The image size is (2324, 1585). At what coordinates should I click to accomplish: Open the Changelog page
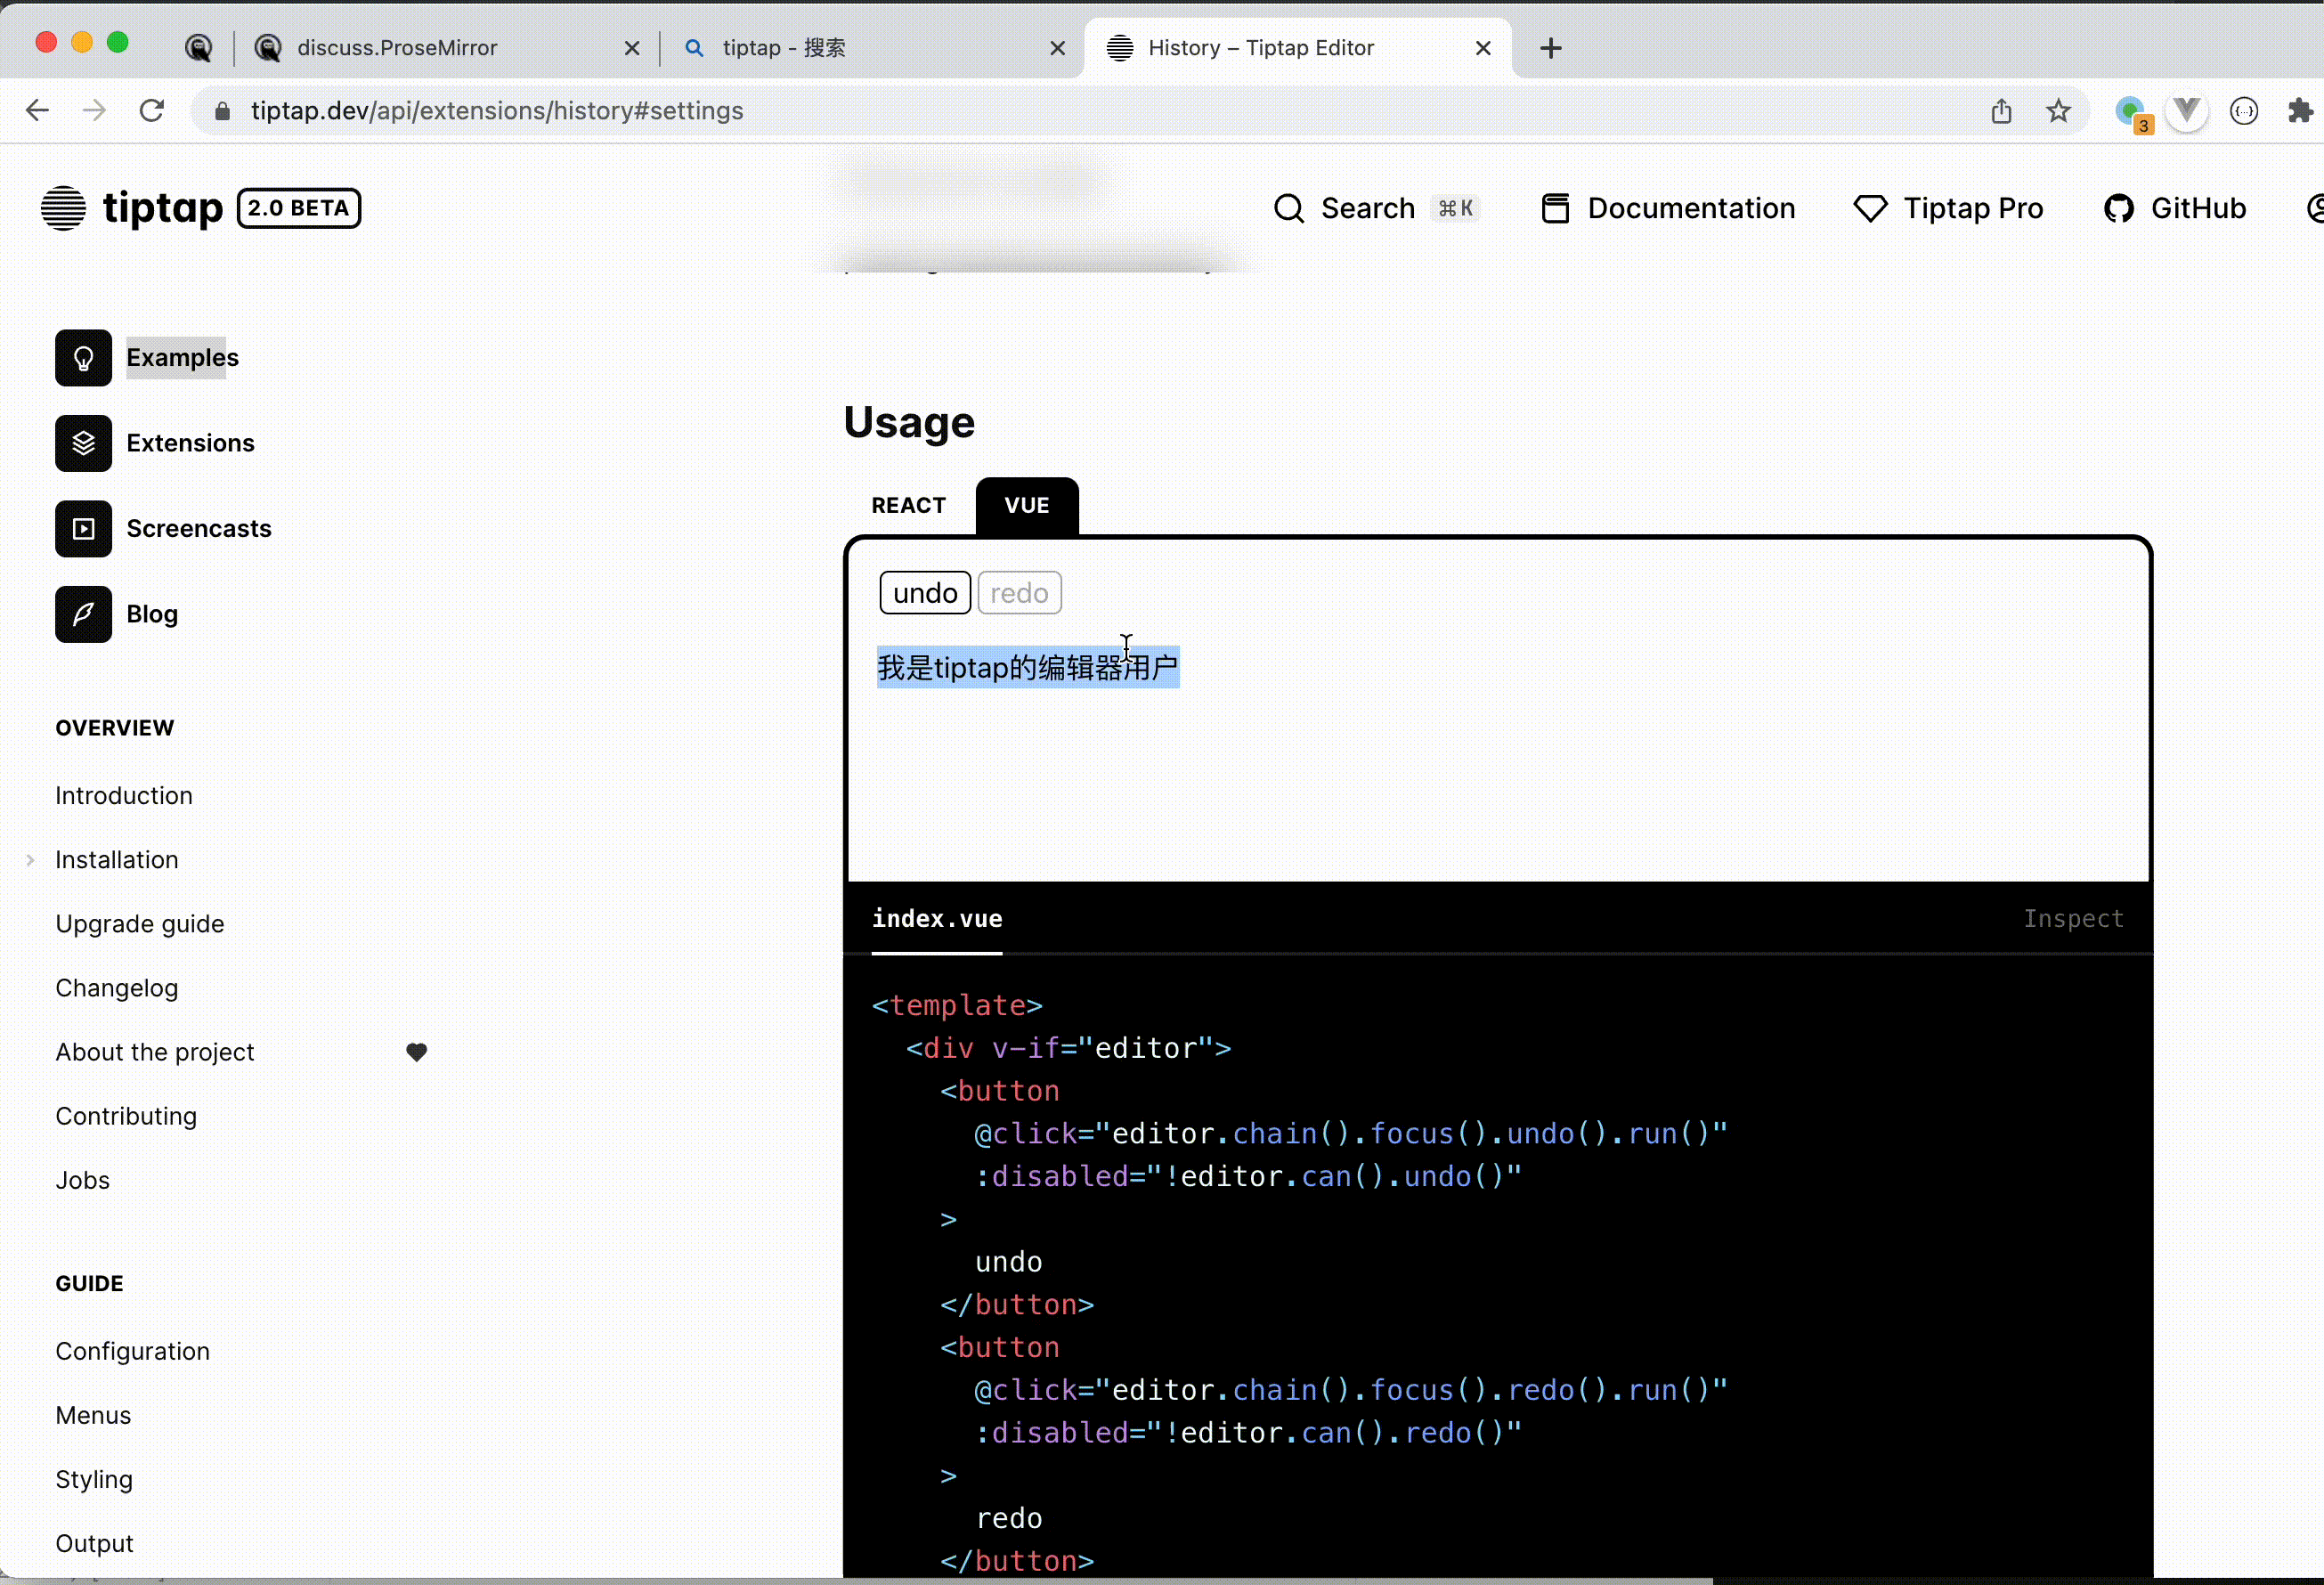tap(117, 988)
